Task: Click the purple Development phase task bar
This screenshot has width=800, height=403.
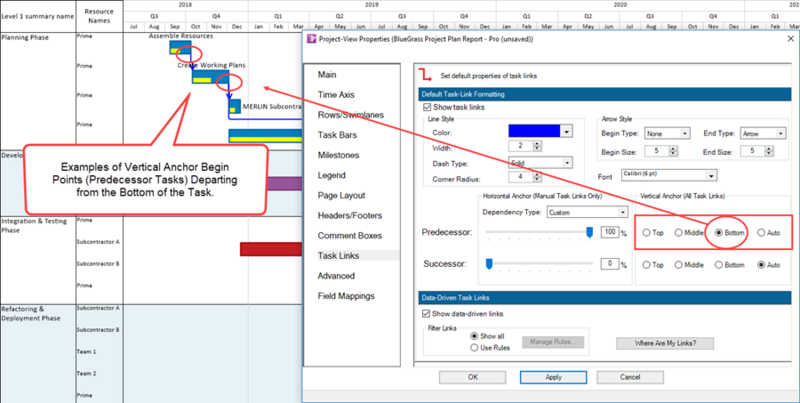Action: [x=284, y=184]
